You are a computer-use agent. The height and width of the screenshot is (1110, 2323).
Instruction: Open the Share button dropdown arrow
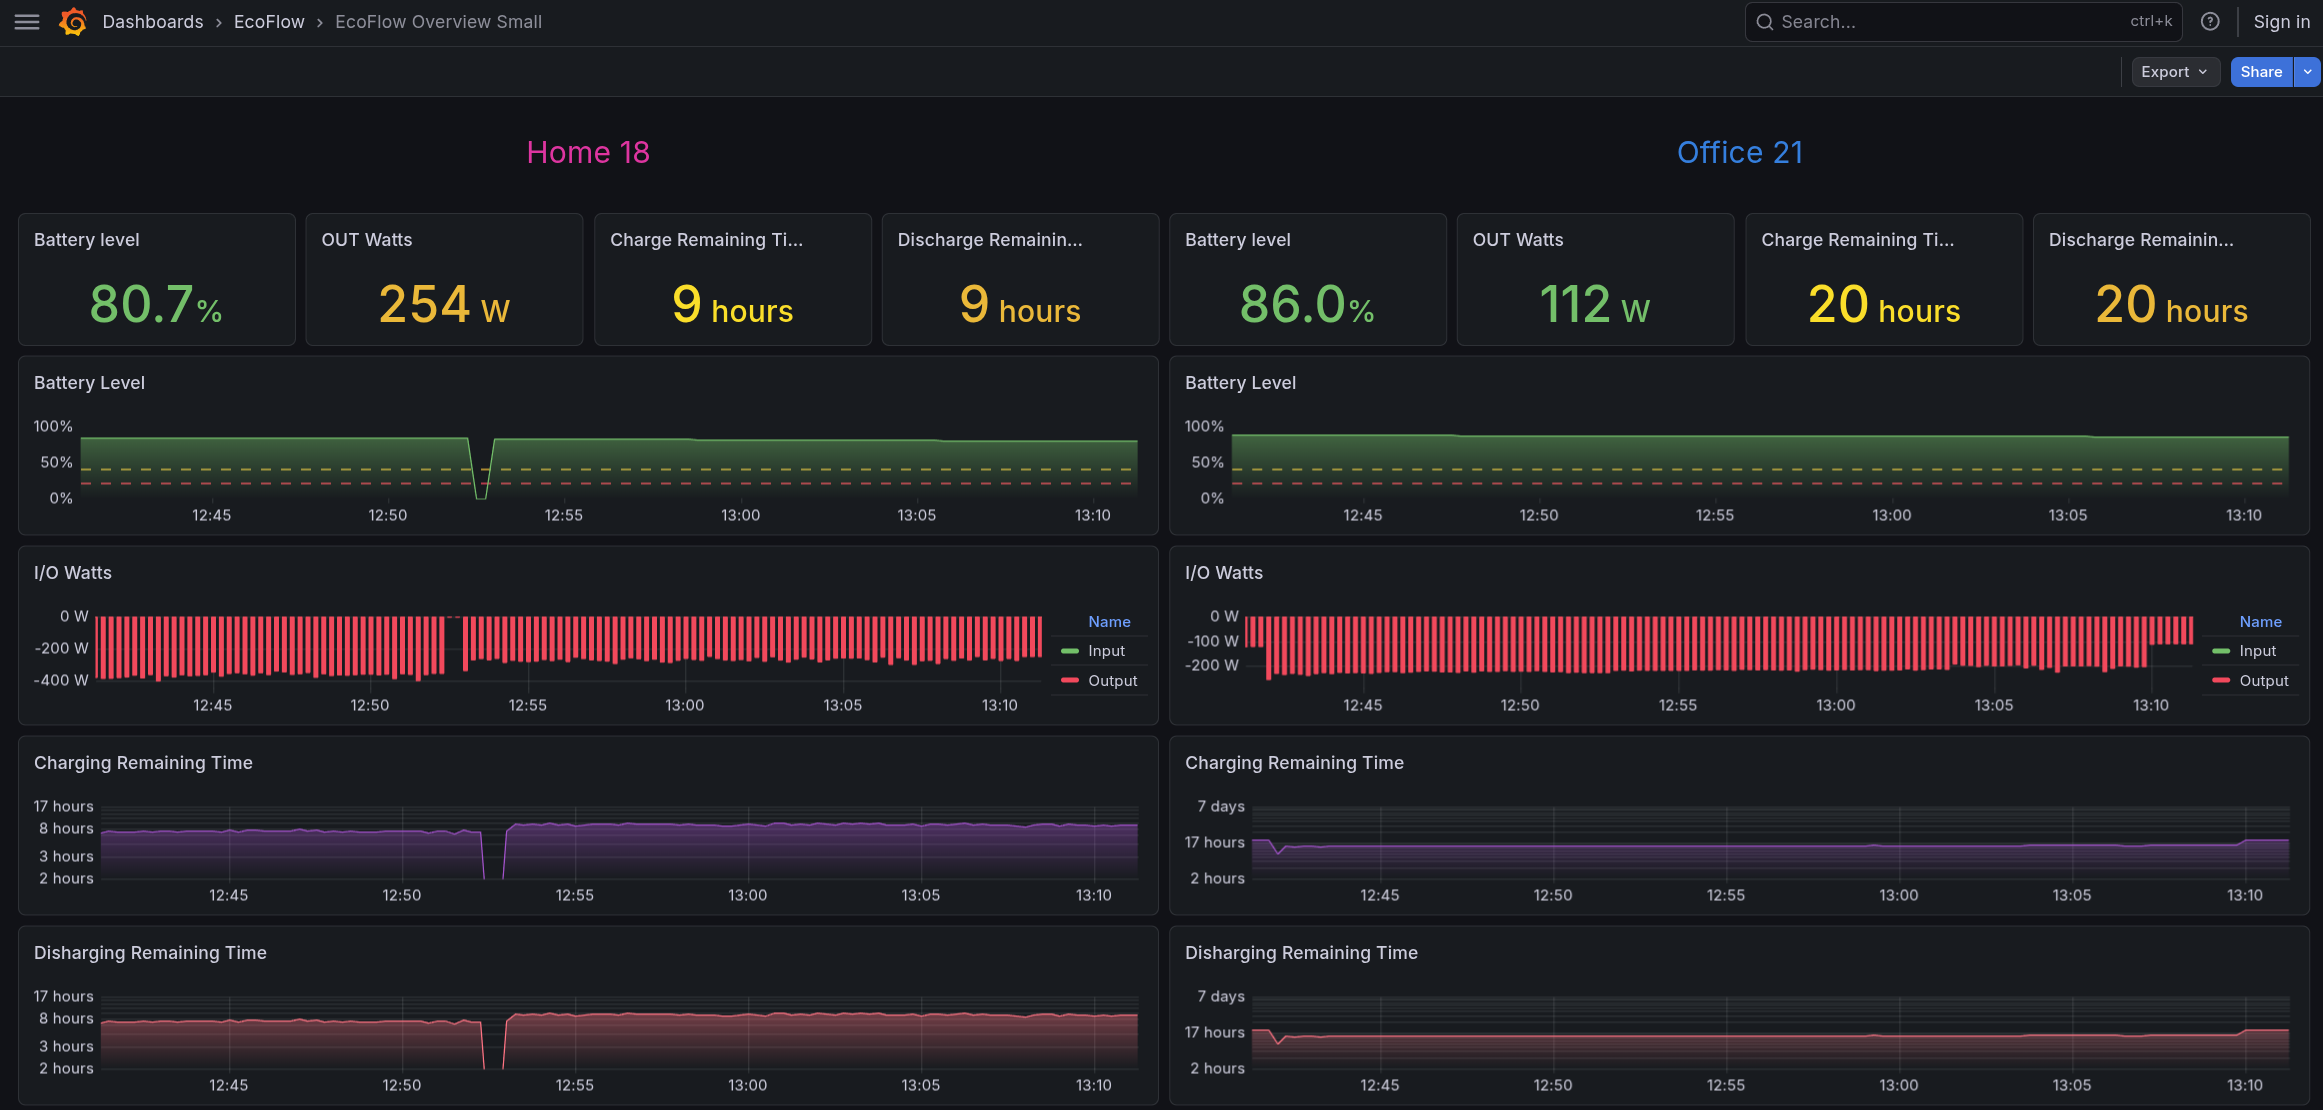2307,72
